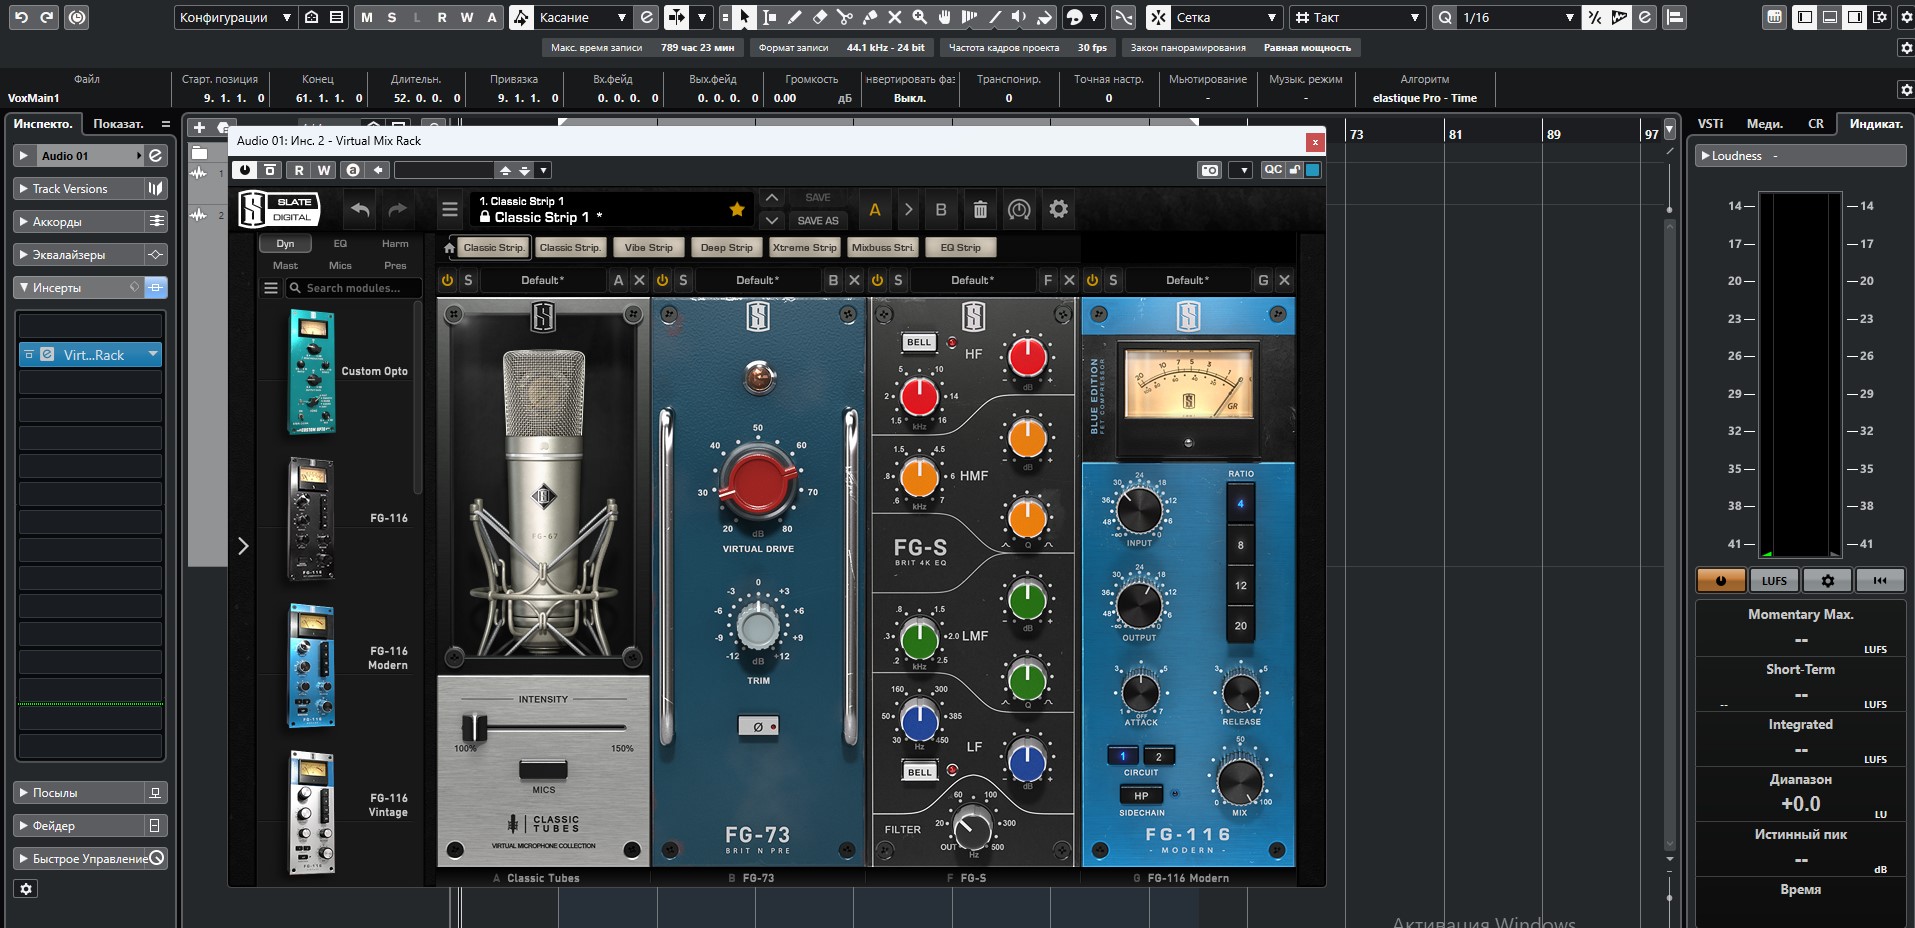Open the Меди. tab in right zone

[x=1764, y=124]
